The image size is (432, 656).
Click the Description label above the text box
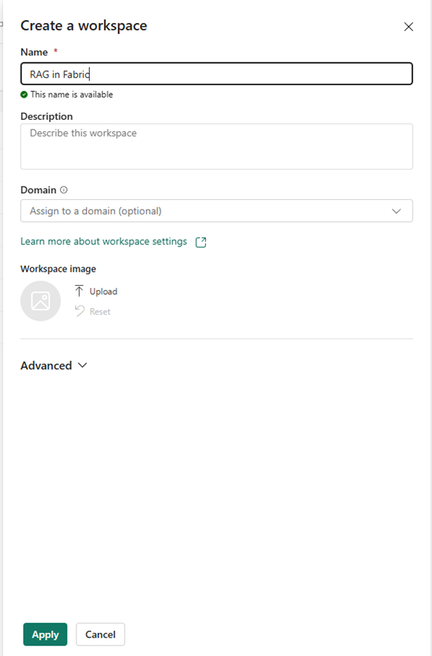click(x=46, y=116)
